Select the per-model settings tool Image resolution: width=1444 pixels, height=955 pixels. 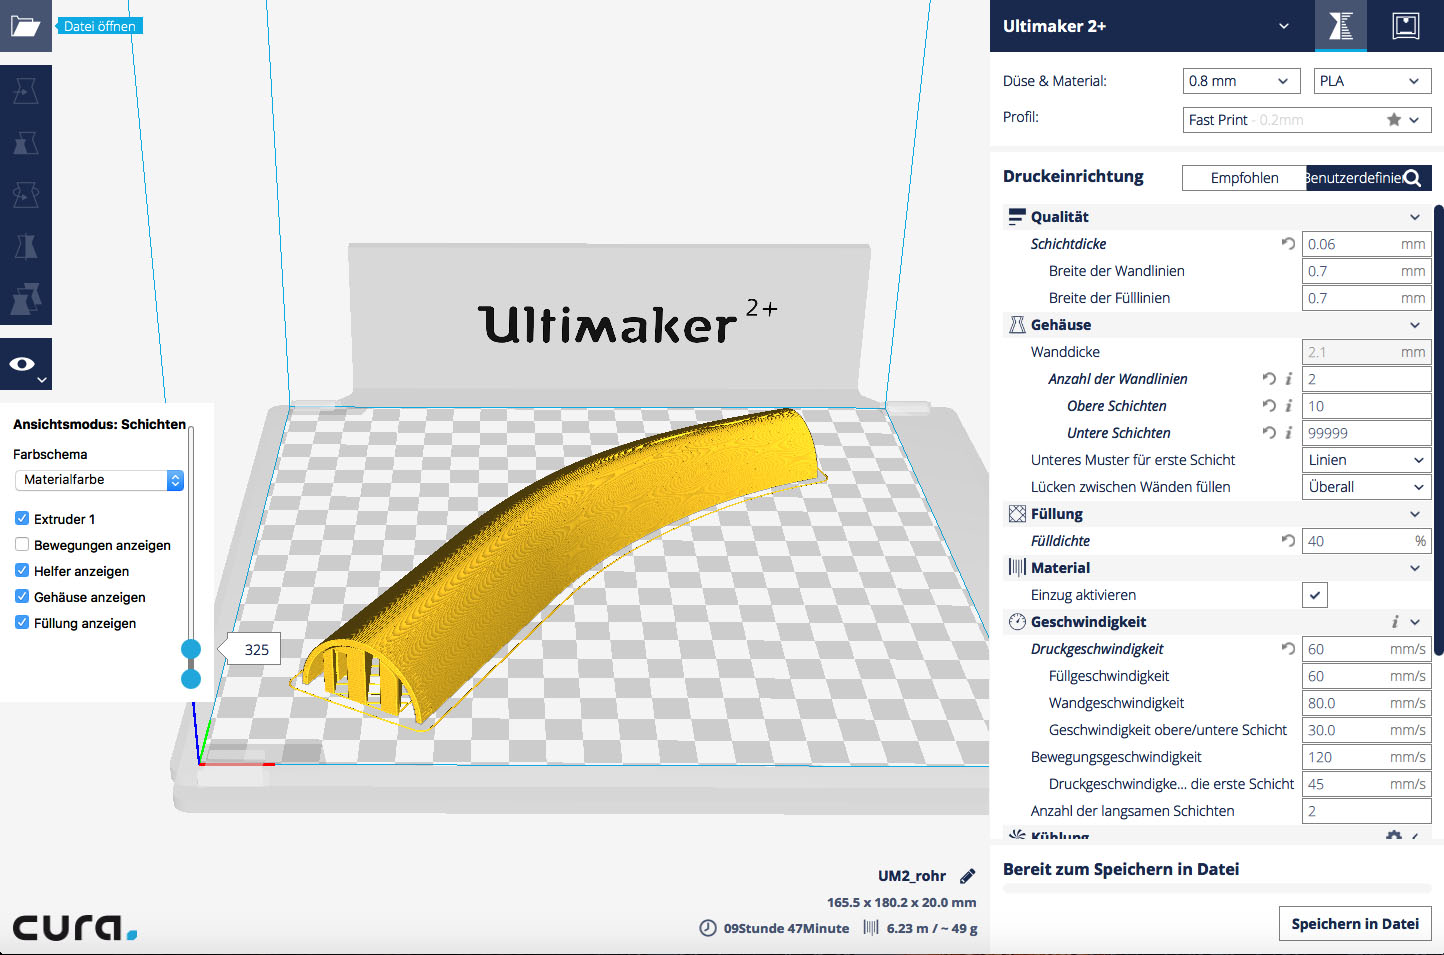[x=25, y=299]
